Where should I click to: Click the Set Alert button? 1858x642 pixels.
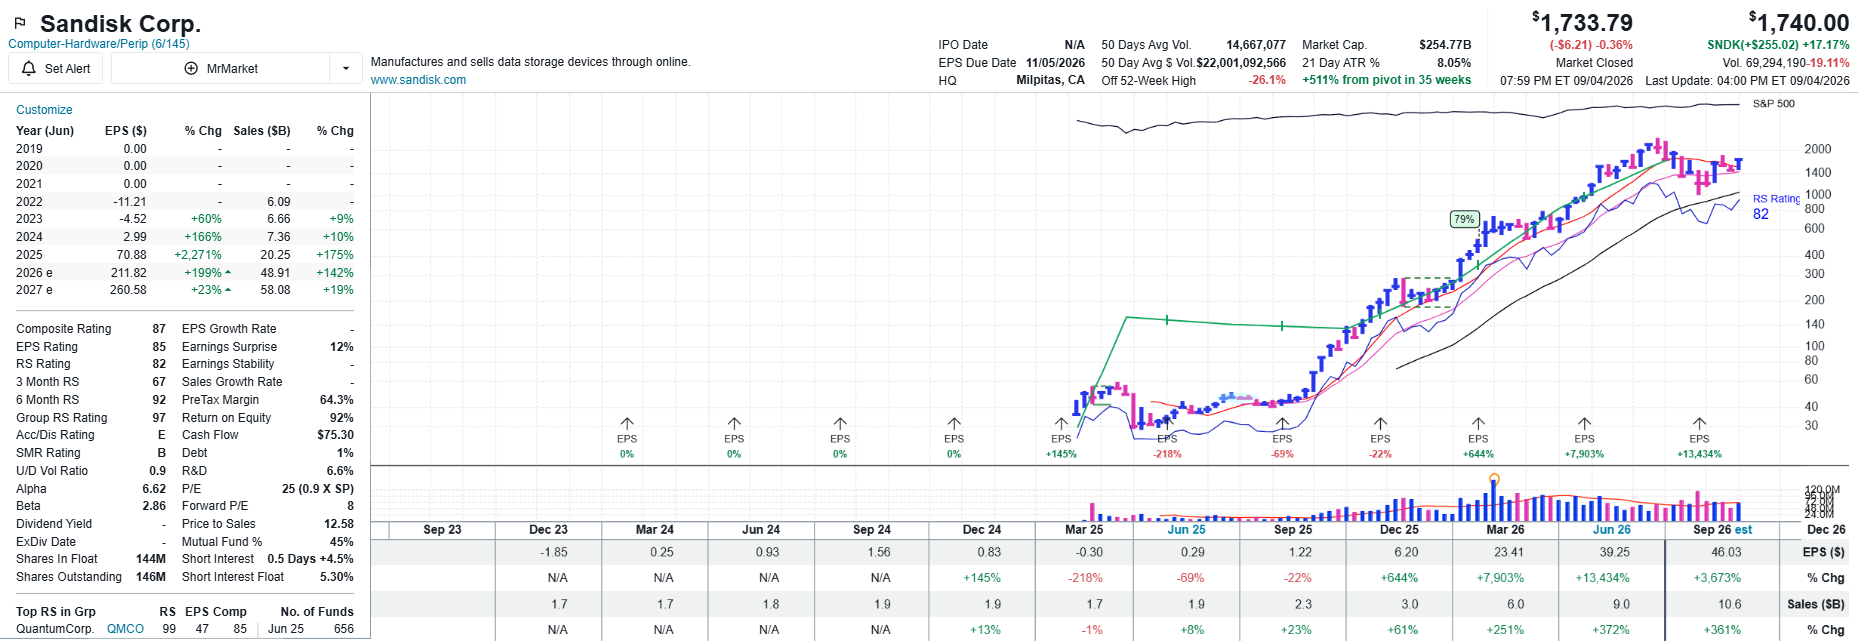pos(58,69)
